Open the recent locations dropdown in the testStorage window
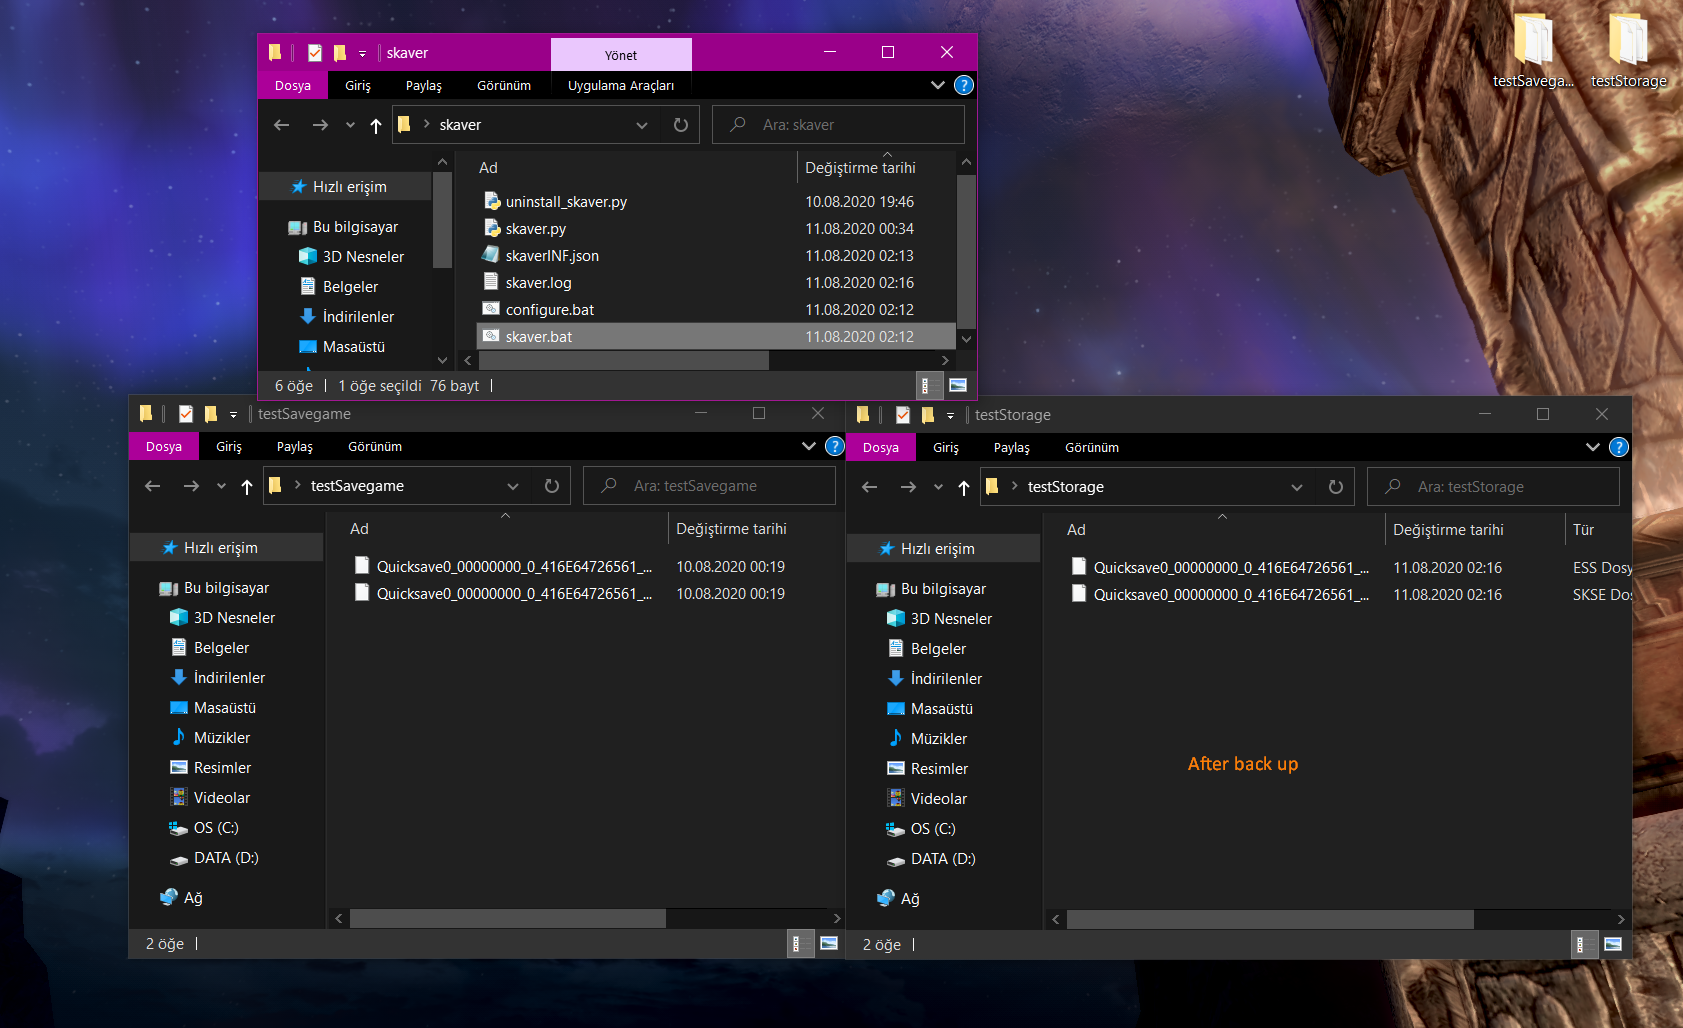Viewport: 1683px width, 1028px height. [938, 487]
